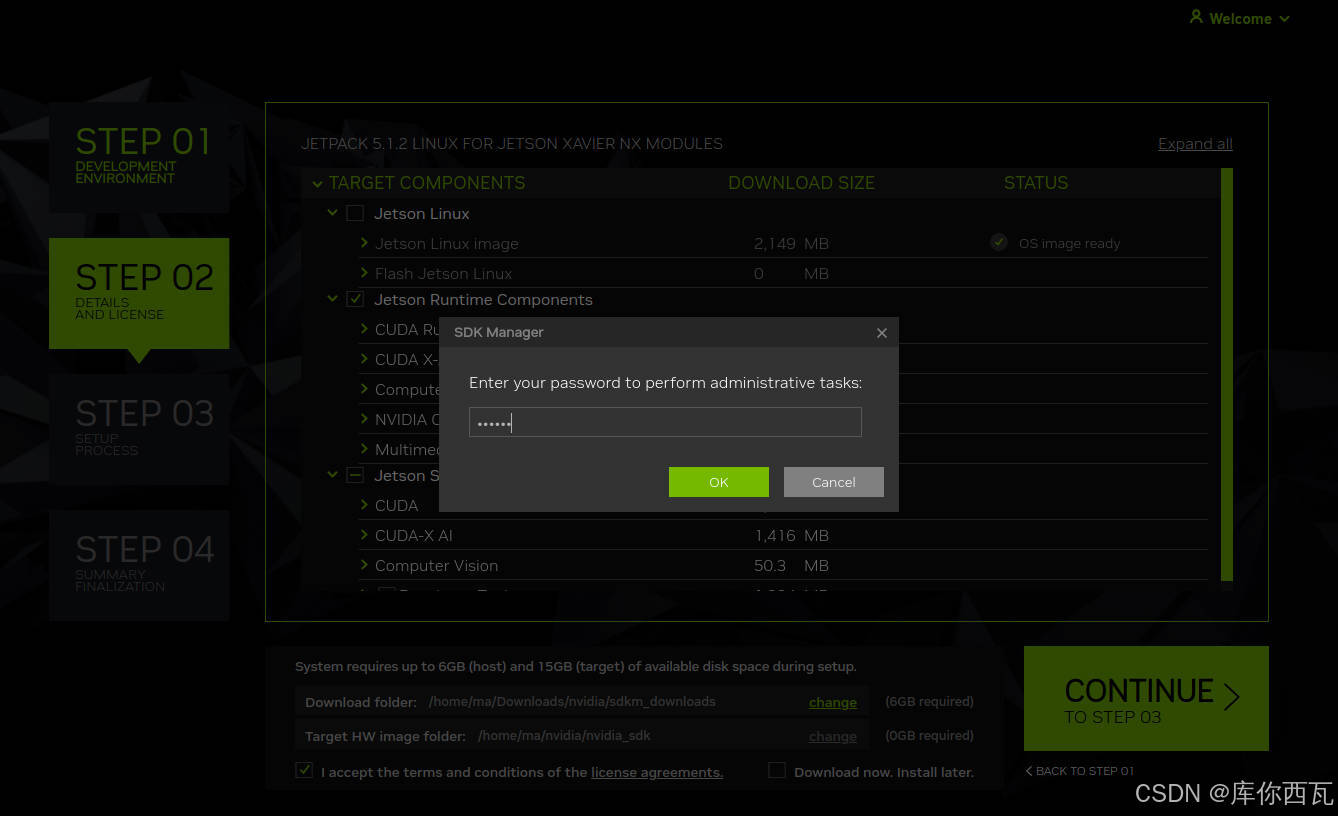This screenshot has width=1338, height=816.
Task: Click the OS image ready status icon
Action: [x=999, y=242]
